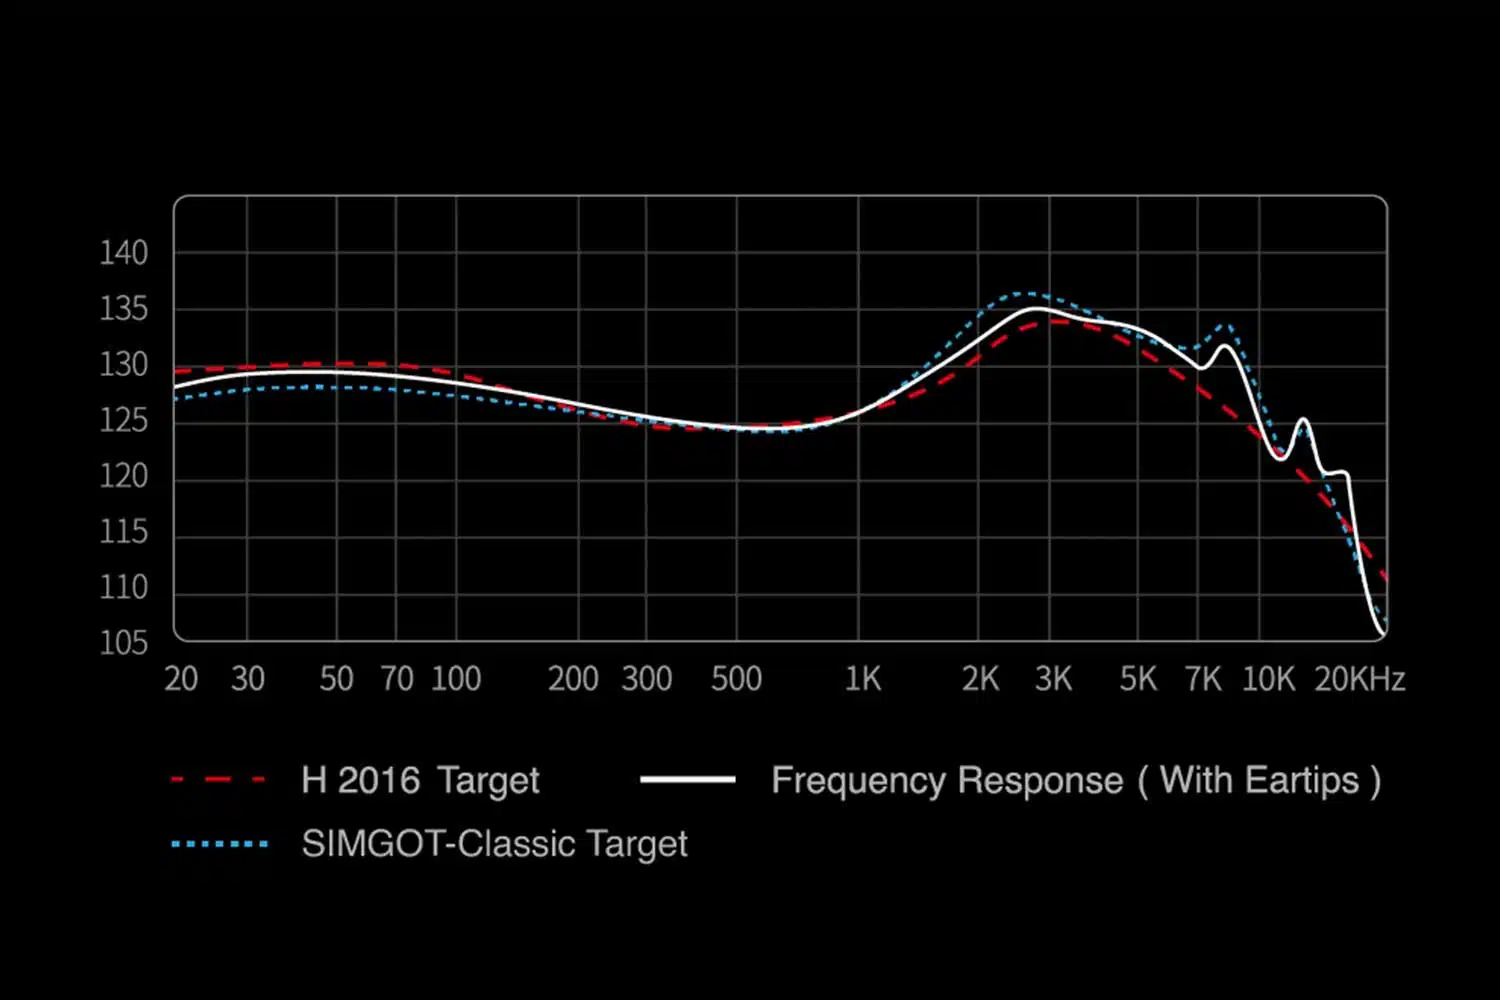Viewport: 1500px width, 1000px height.
Task: Select the SIMGOT-Classic Target legend label
Action: tap(495, 845)
